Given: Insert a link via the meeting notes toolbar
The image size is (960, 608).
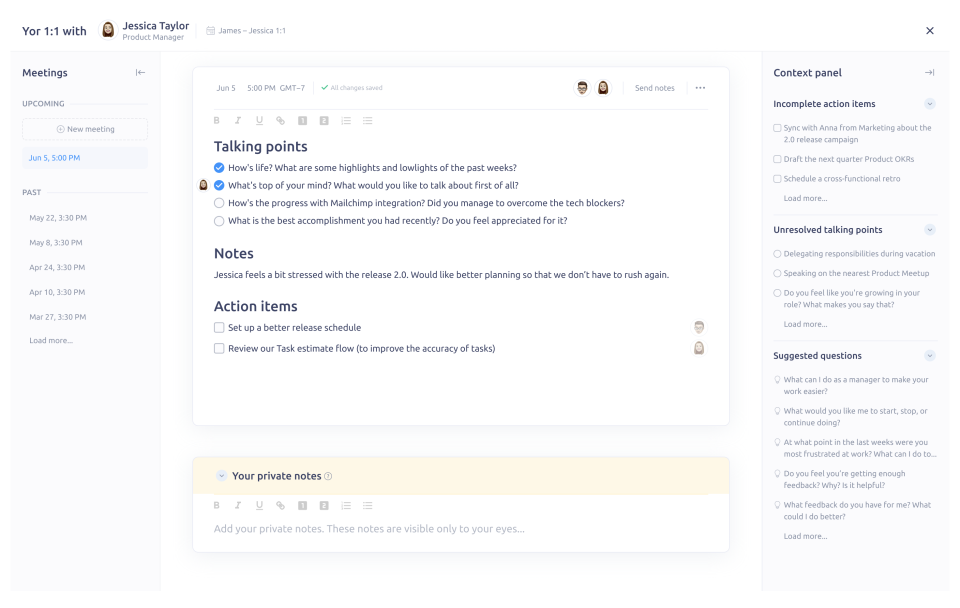Looking at the screenshot, I should click(280, 121).
